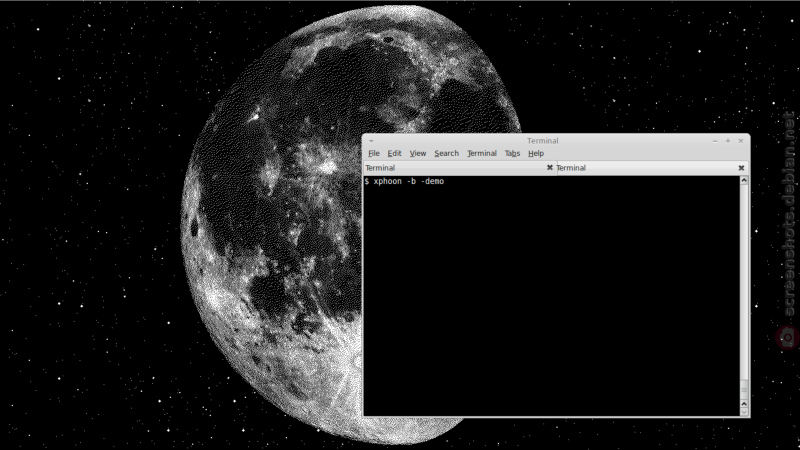Minimize the Terminal window
800x450 pixels.
[715, 141]
